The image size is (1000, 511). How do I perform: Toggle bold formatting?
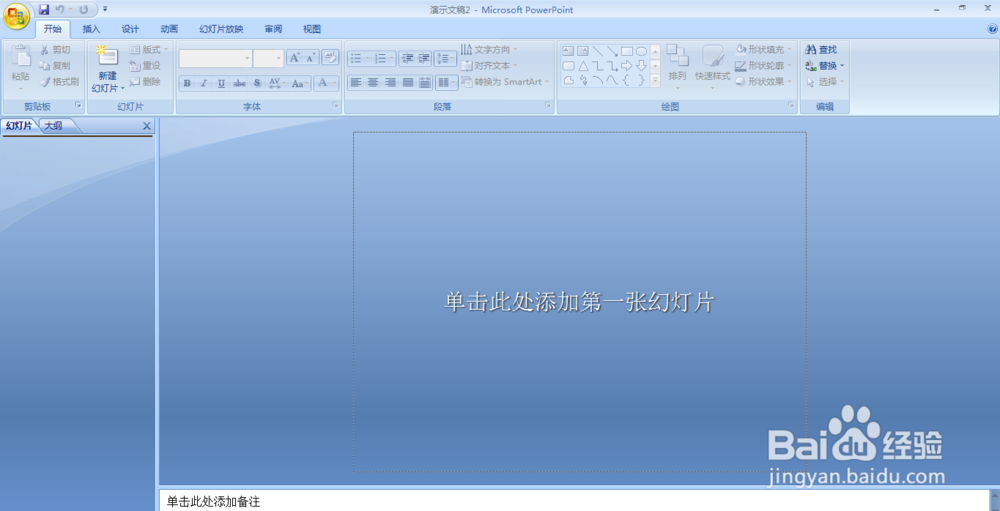point(187,83)
